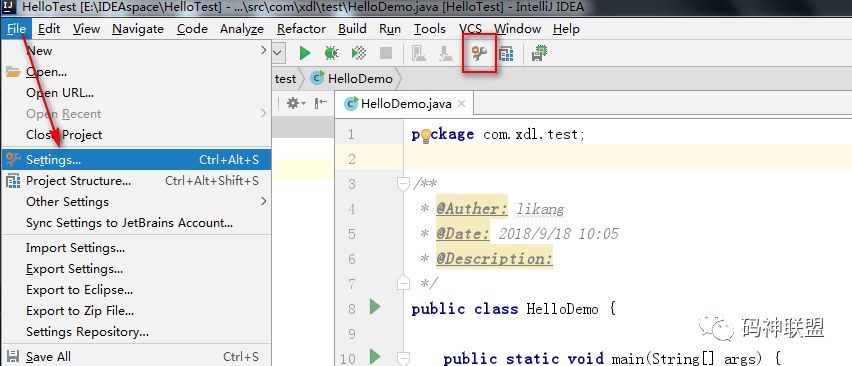
Task: Open the run configuration dropdown arrow
Action: pos(278,53)
